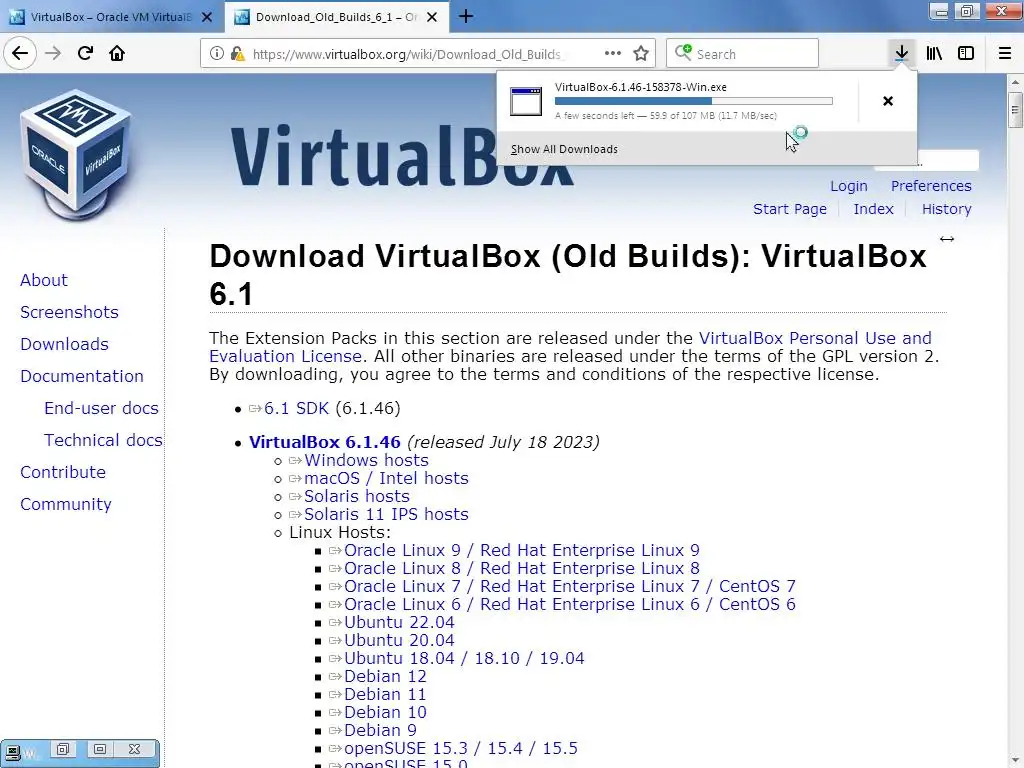The image size is (1024, 768).
Task: Toggle the downloads arrow panel button
Action: 901,53
